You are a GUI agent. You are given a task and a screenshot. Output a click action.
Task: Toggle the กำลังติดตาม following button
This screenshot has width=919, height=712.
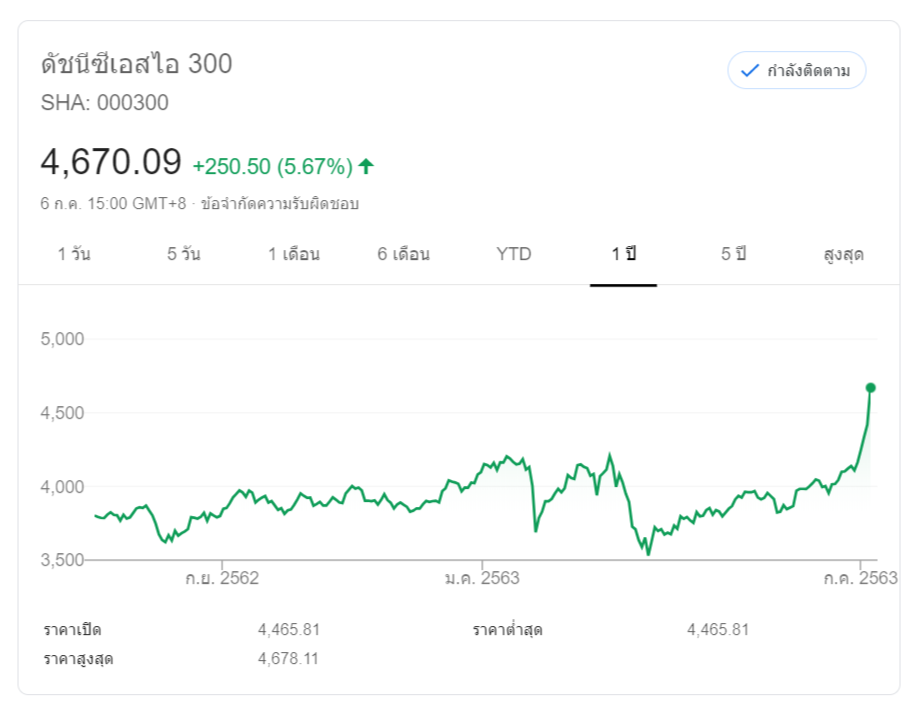pos(796,70)
